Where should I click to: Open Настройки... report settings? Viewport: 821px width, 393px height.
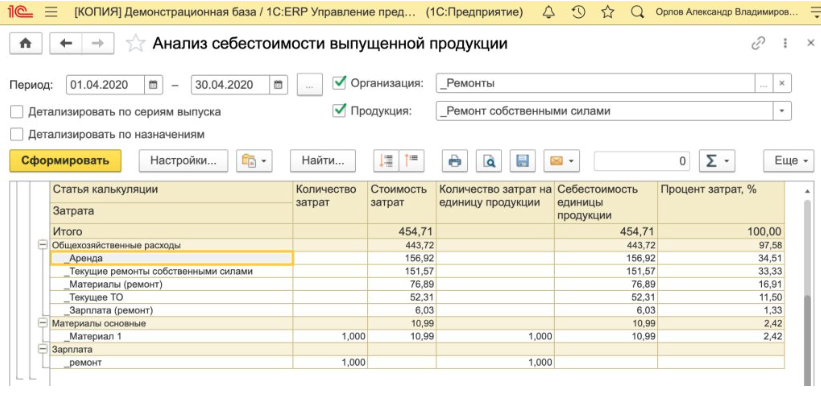tap(183, 161)
